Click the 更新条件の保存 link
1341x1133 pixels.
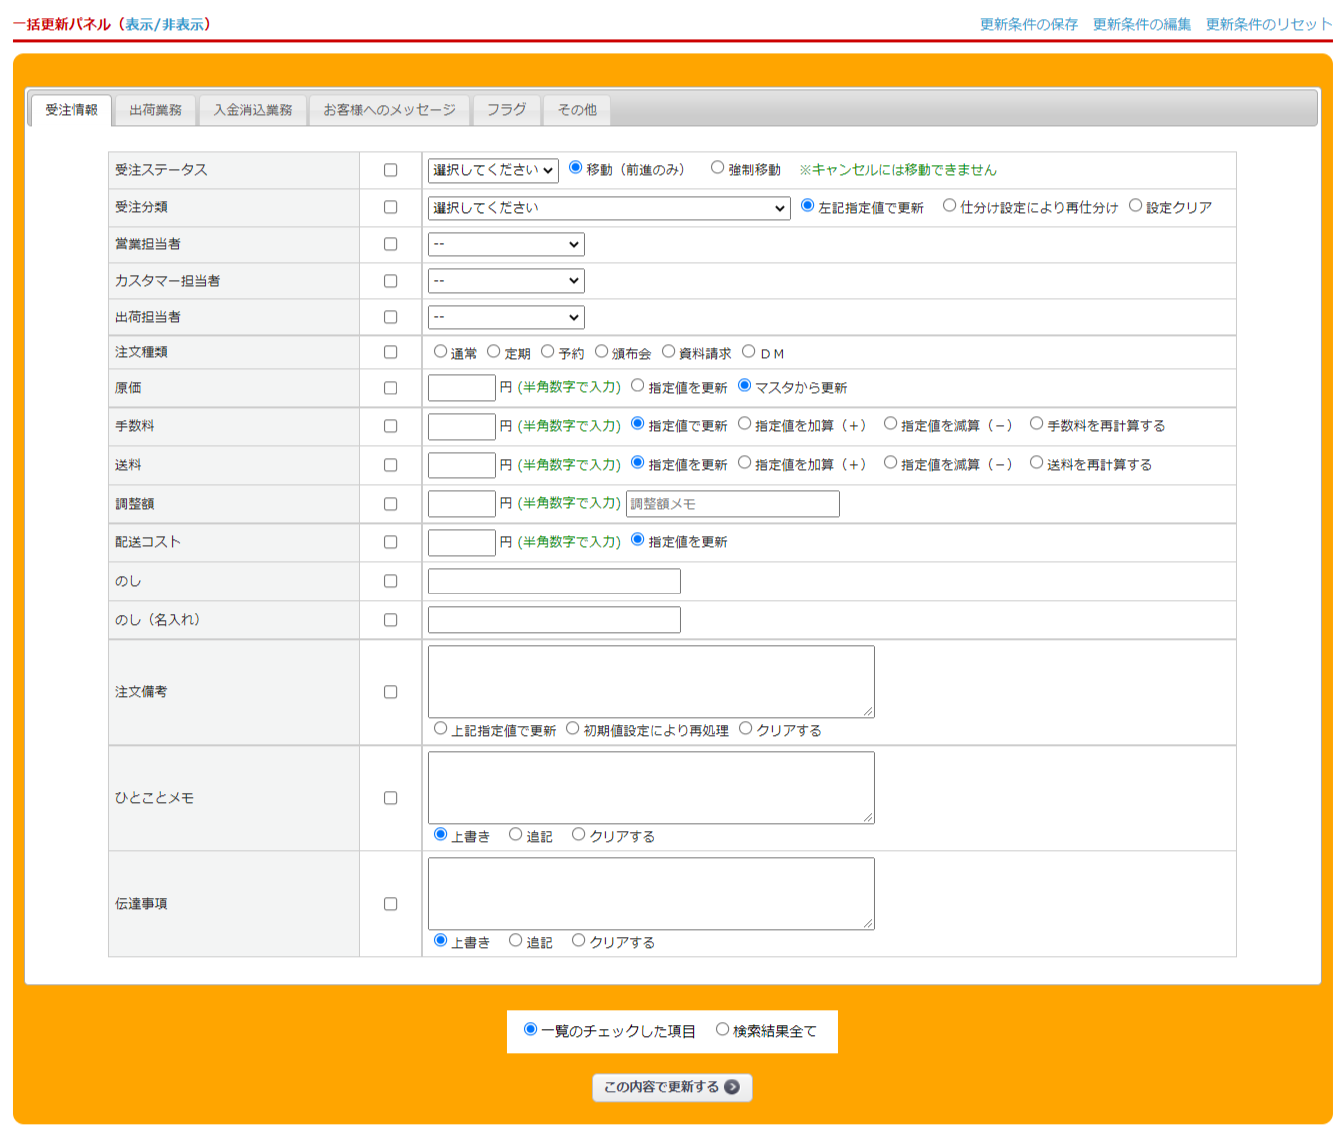point(1028,24)
